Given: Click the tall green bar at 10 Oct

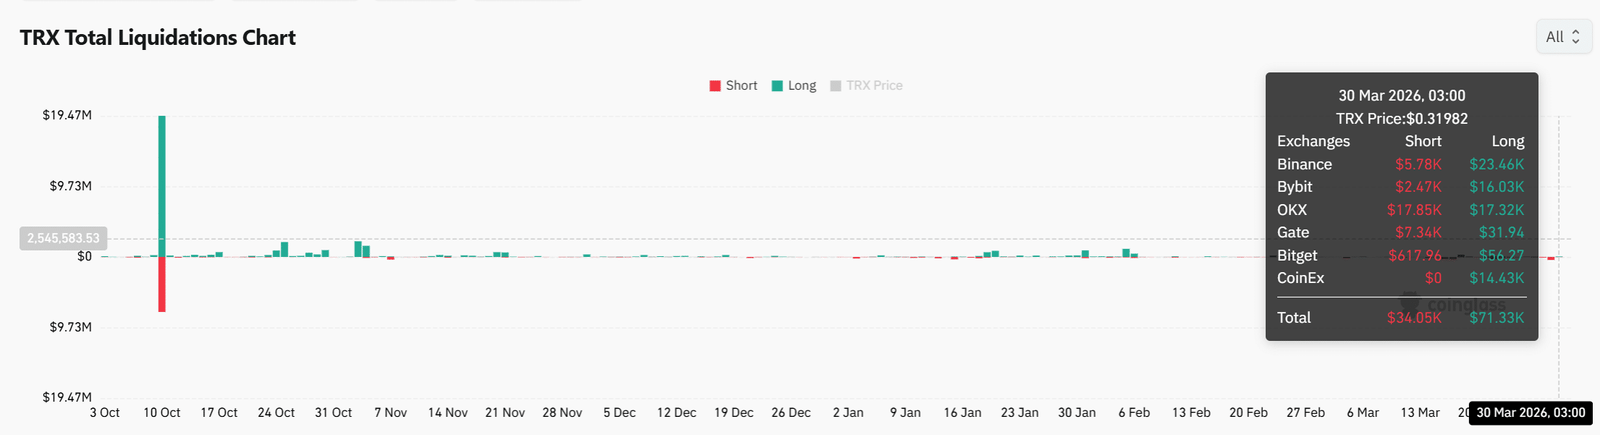Looking at the screenshot, I should 162,185.
